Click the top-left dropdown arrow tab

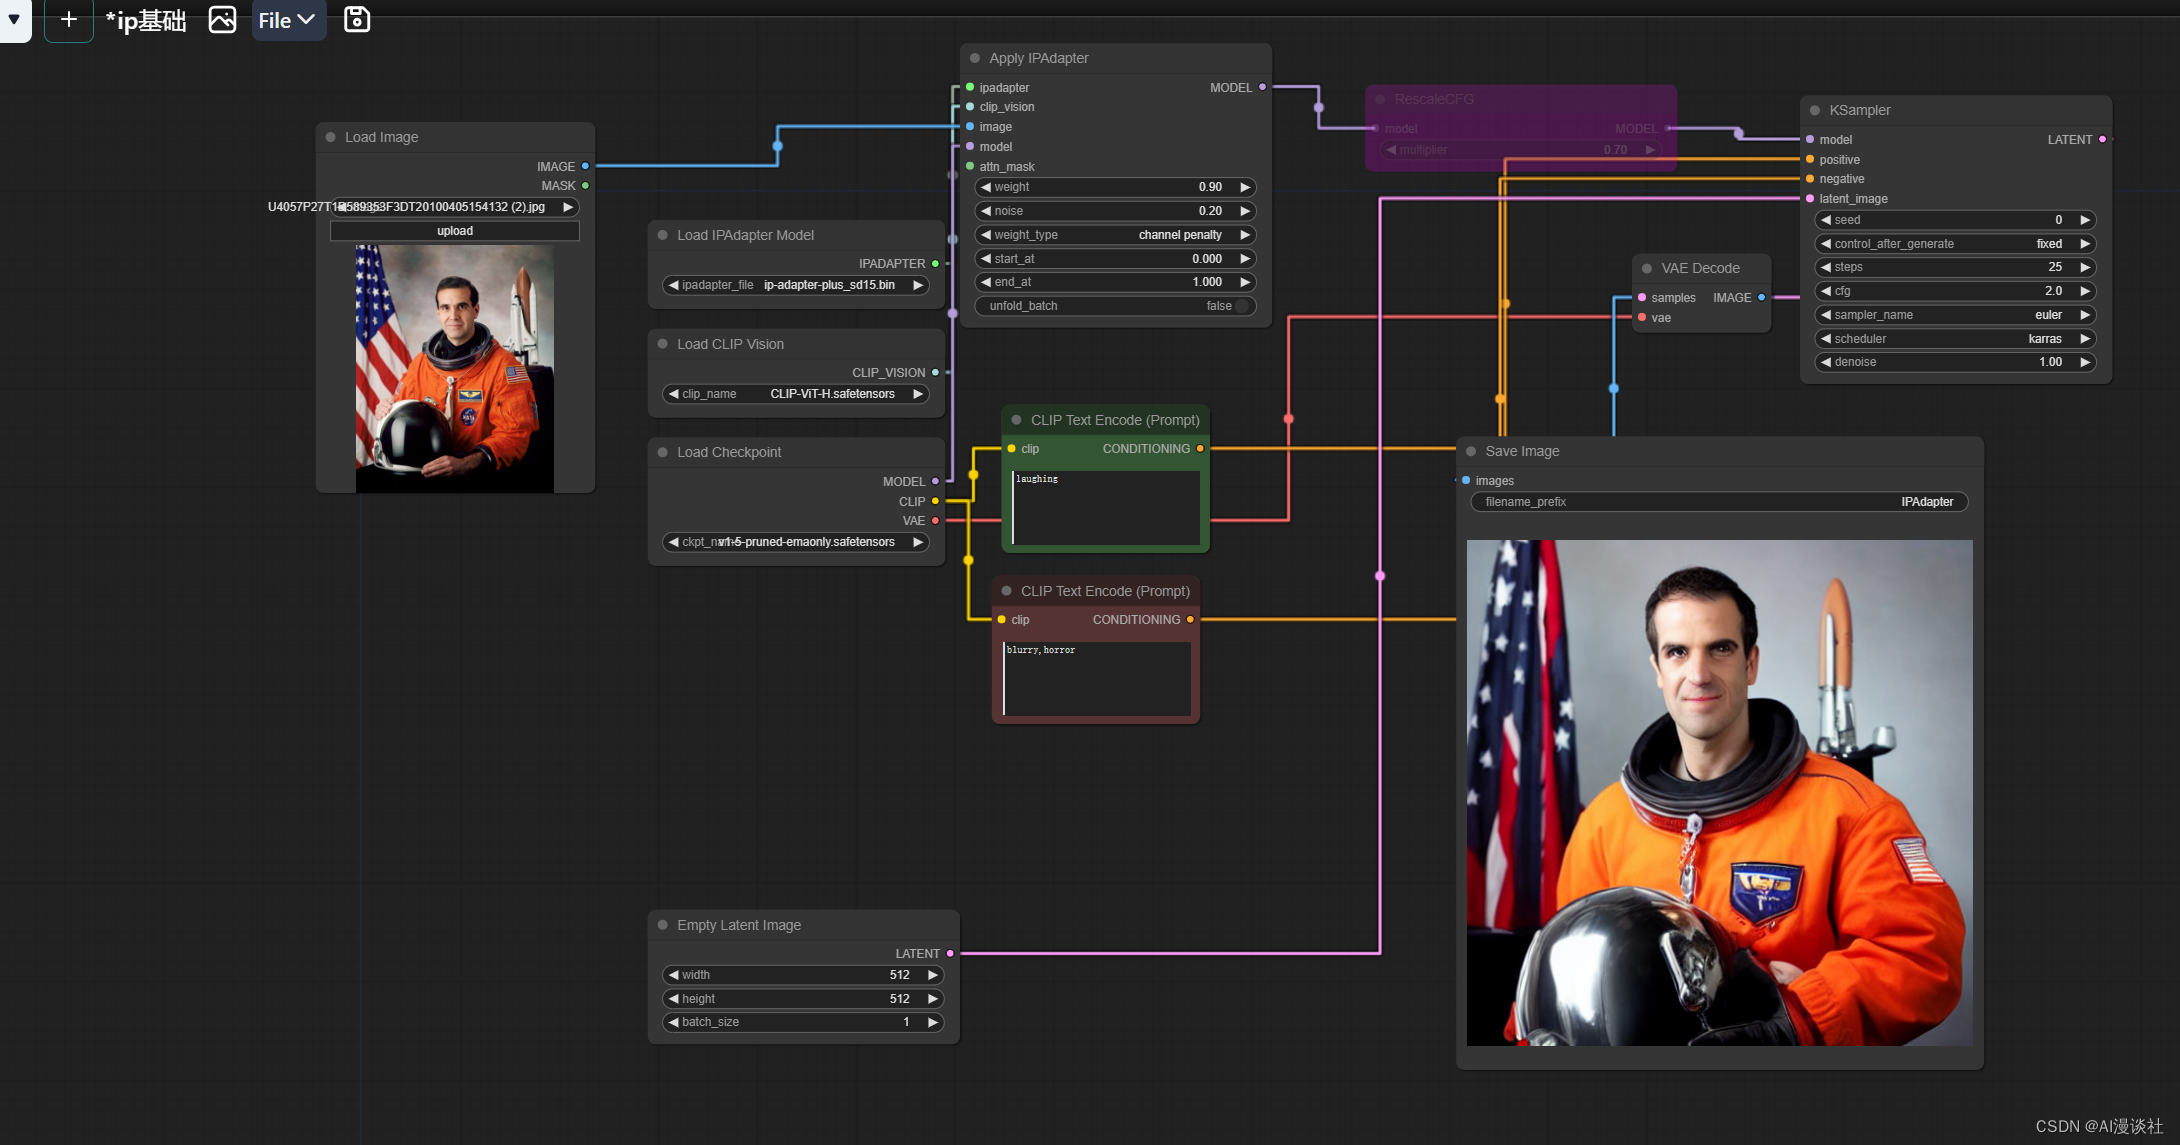(x=14, y=19)
